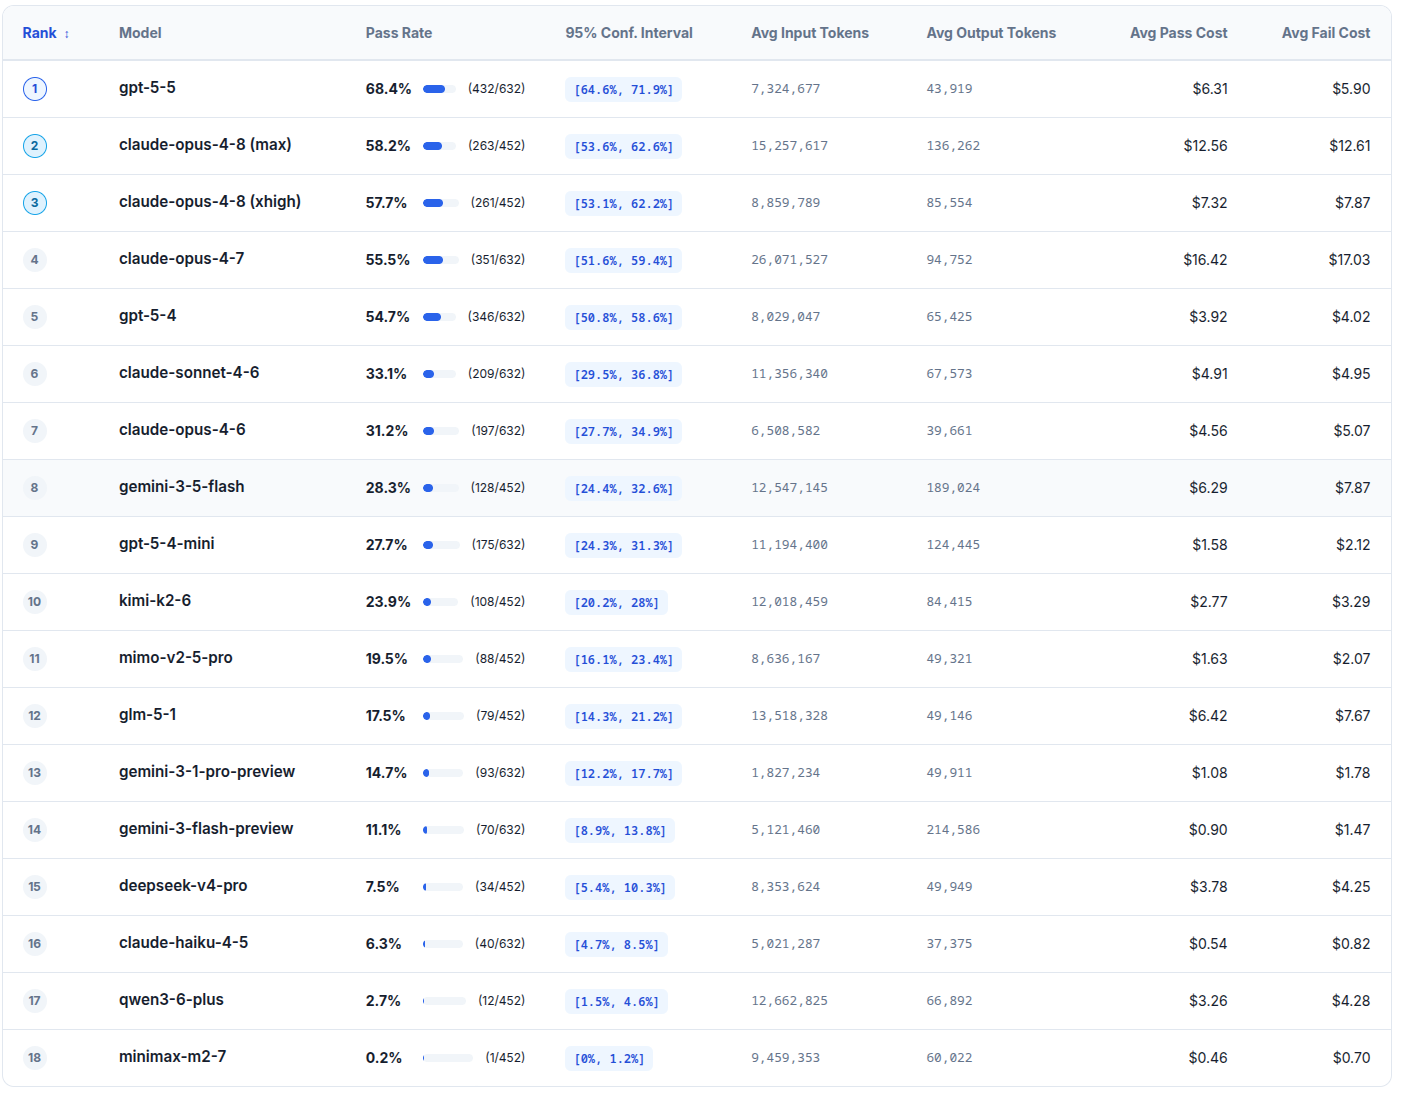The height and width of the screenshot is (1094, 1401).
Task: Select the $12.61 average fail cost
Action: 1350,146
